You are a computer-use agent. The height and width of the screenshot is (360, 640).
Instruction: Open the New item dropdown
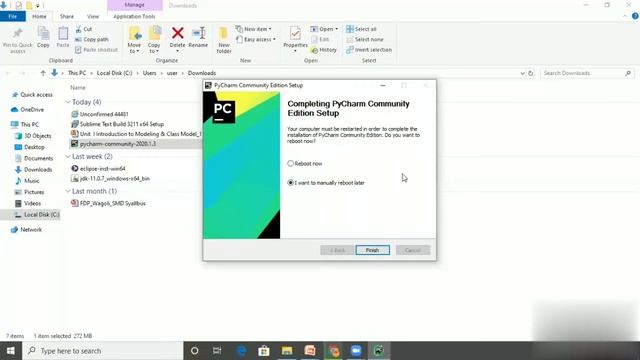253,29
